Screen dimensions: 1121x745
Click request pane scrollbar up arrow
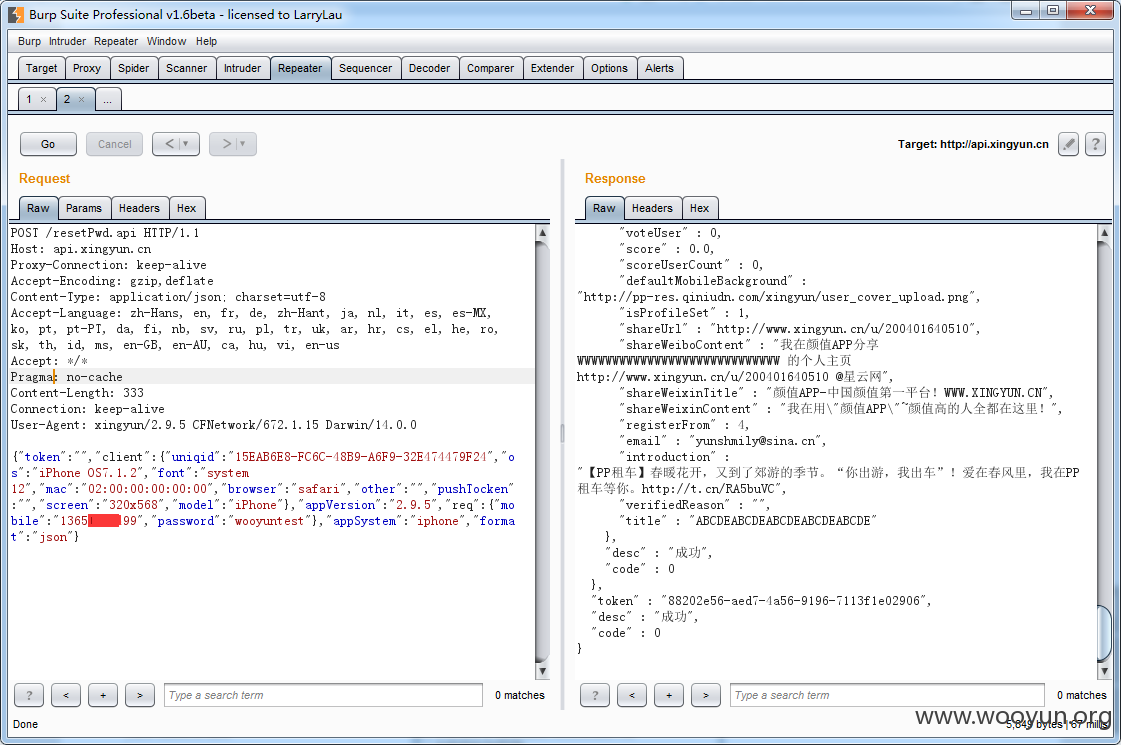click(x=543, y=232)
